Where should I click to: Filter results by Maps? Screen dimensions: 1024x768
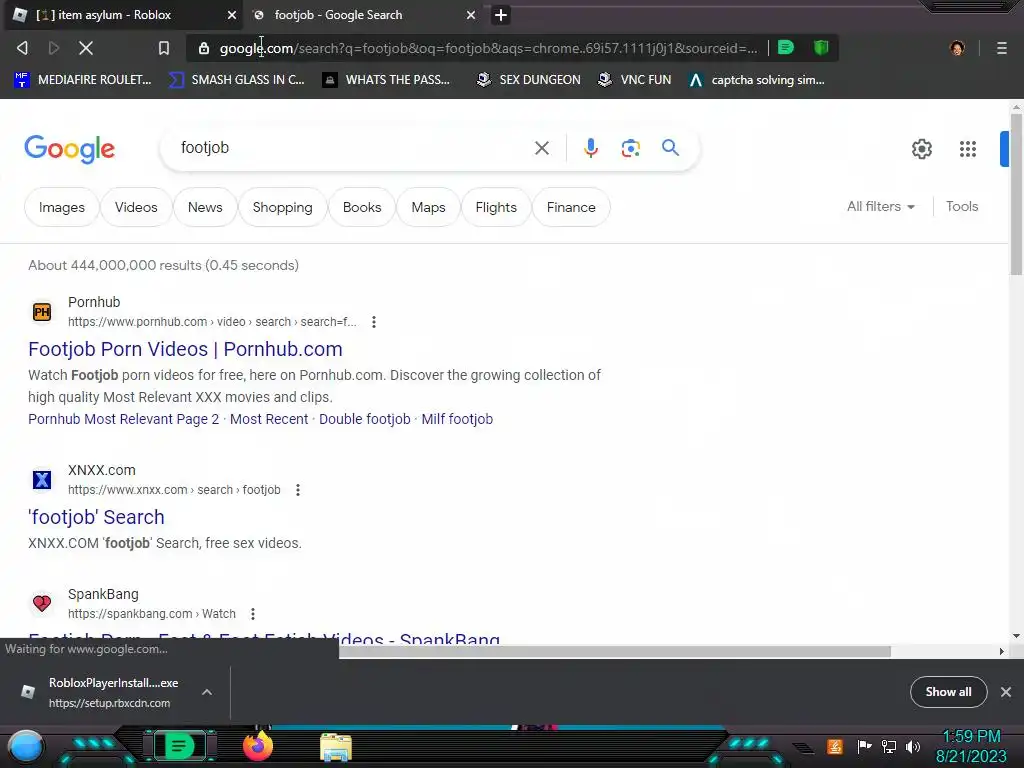(x=428, y=207)
